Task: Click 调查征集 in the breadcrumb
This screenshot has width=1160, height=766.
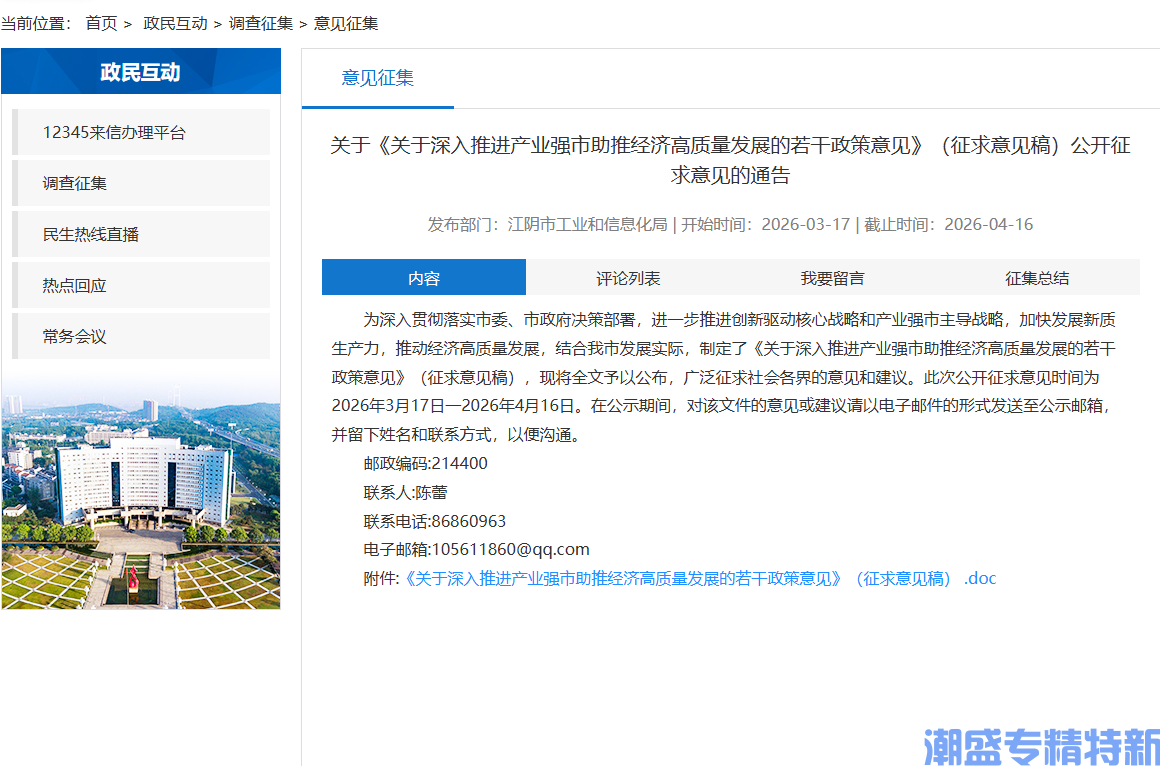Action: [262, 23]
